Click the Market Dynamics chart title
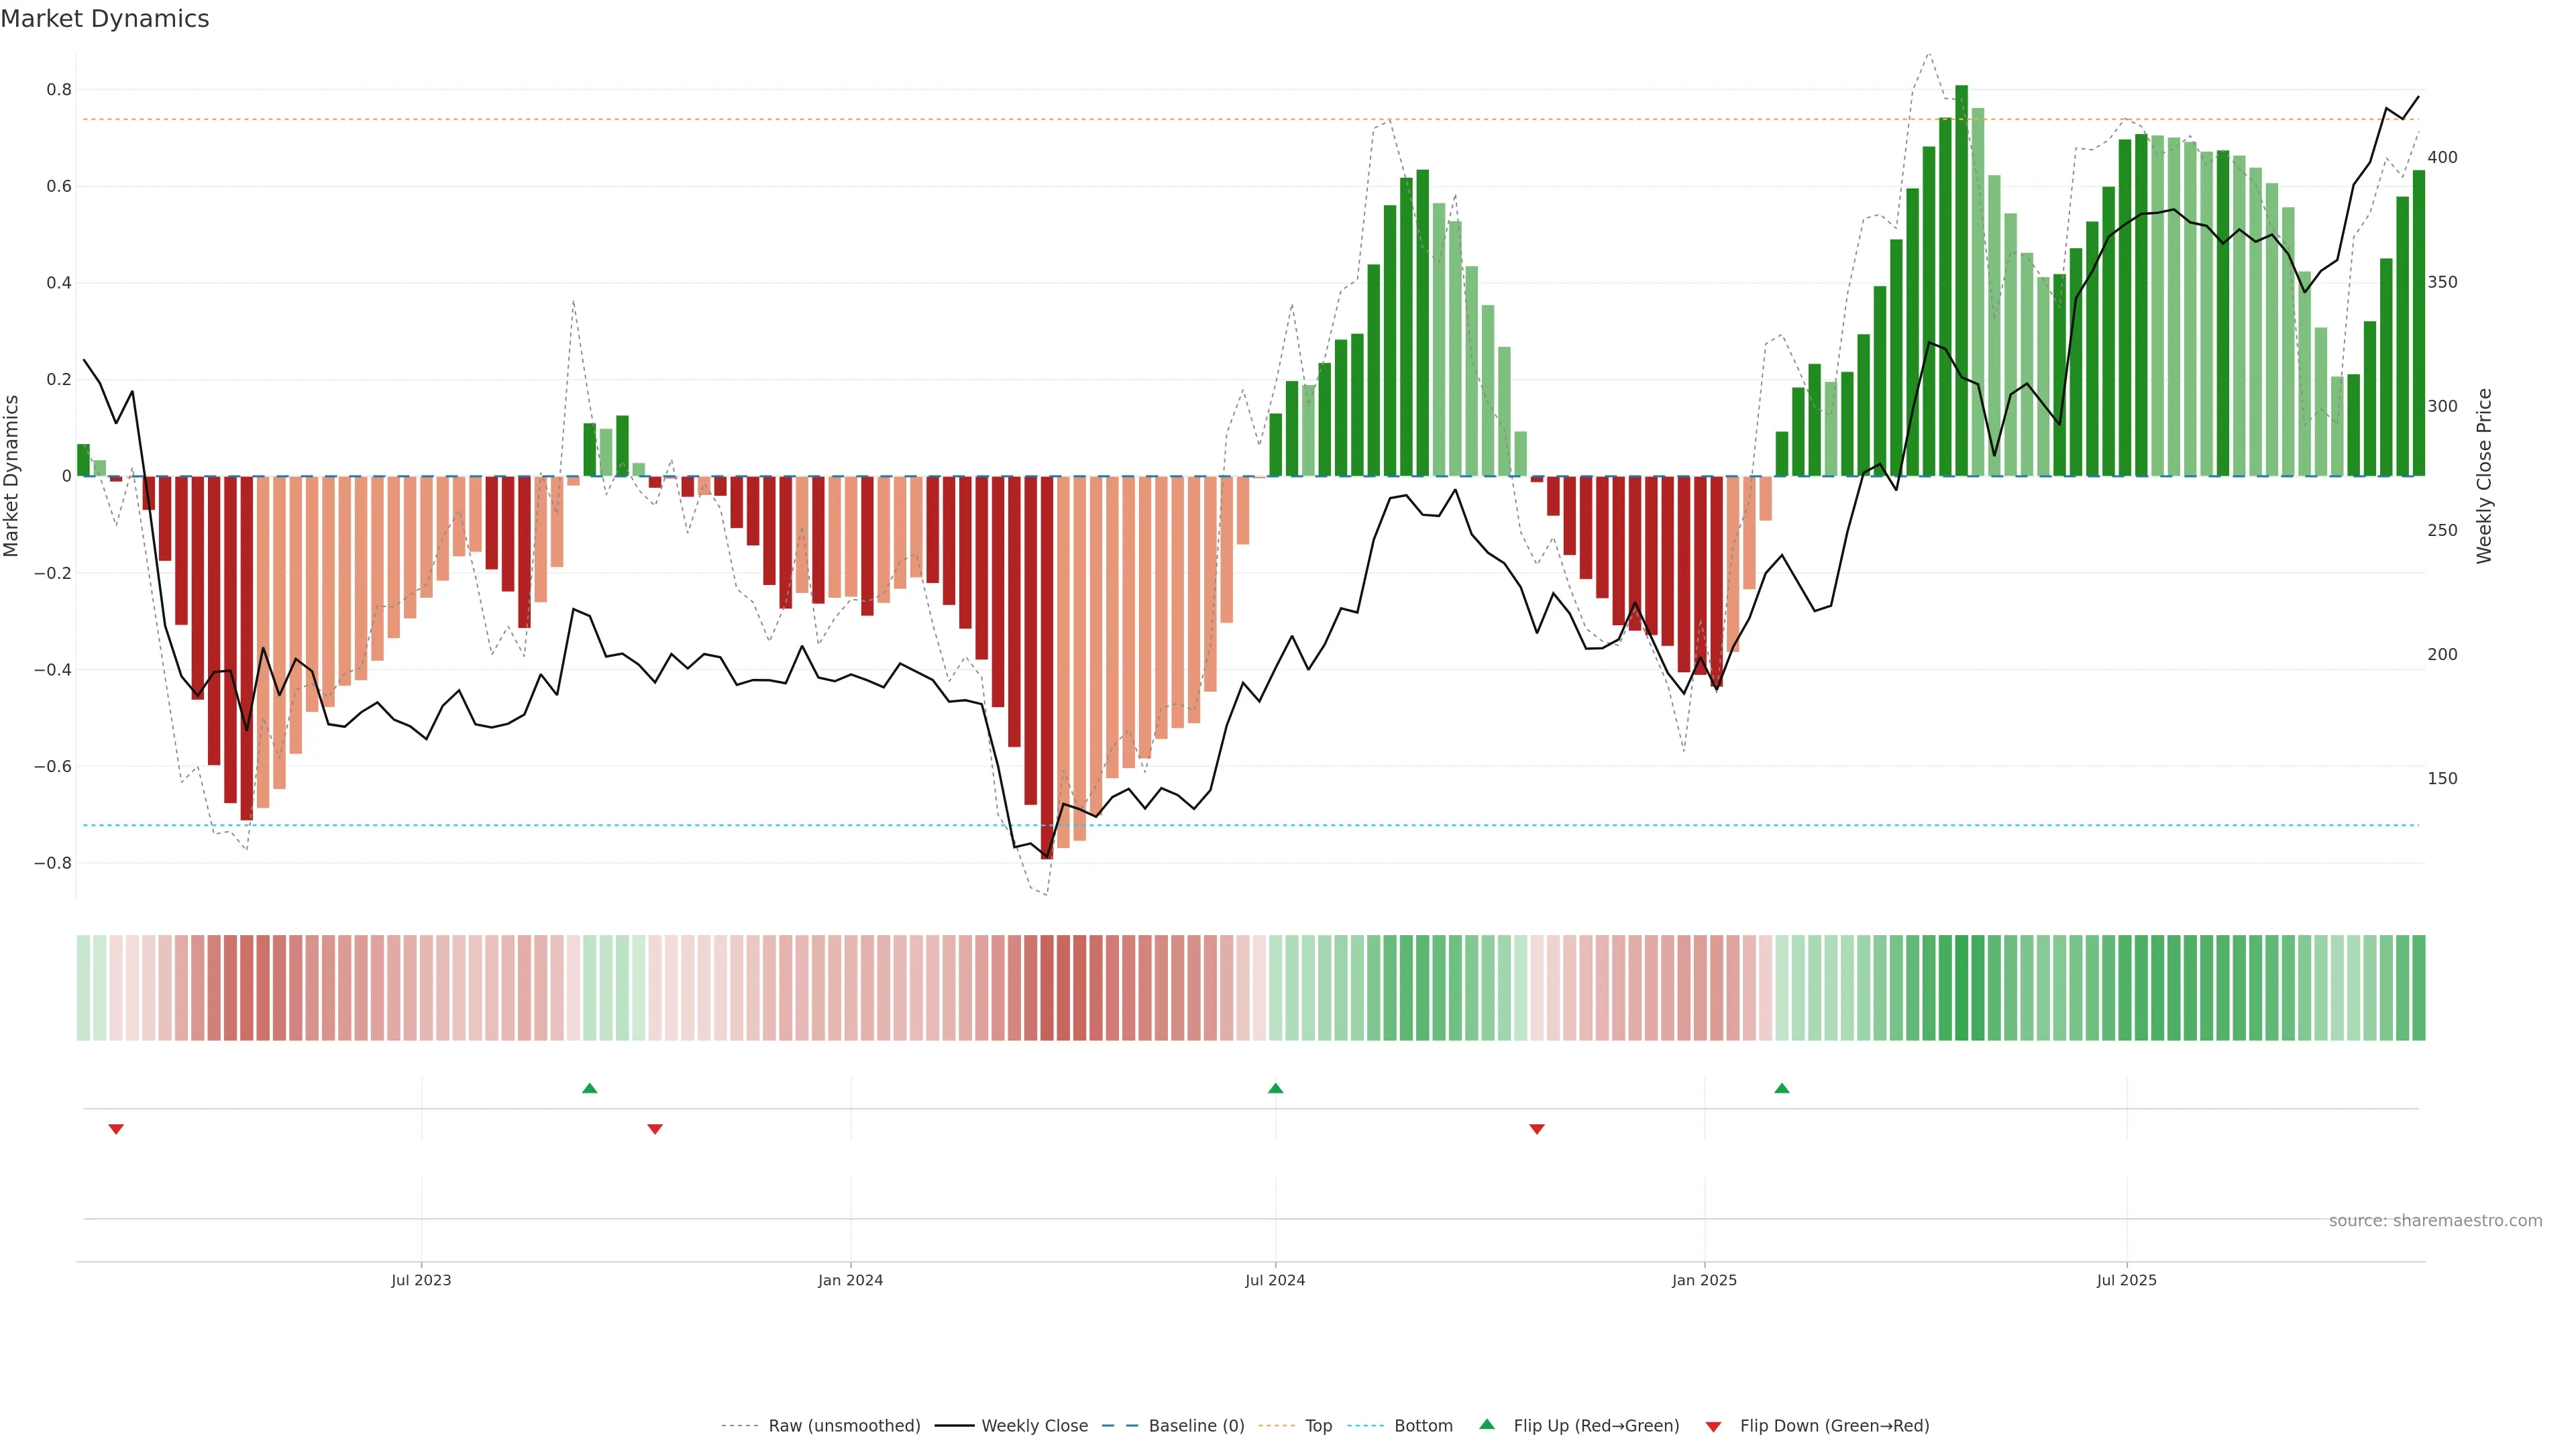 pos(105,19)
